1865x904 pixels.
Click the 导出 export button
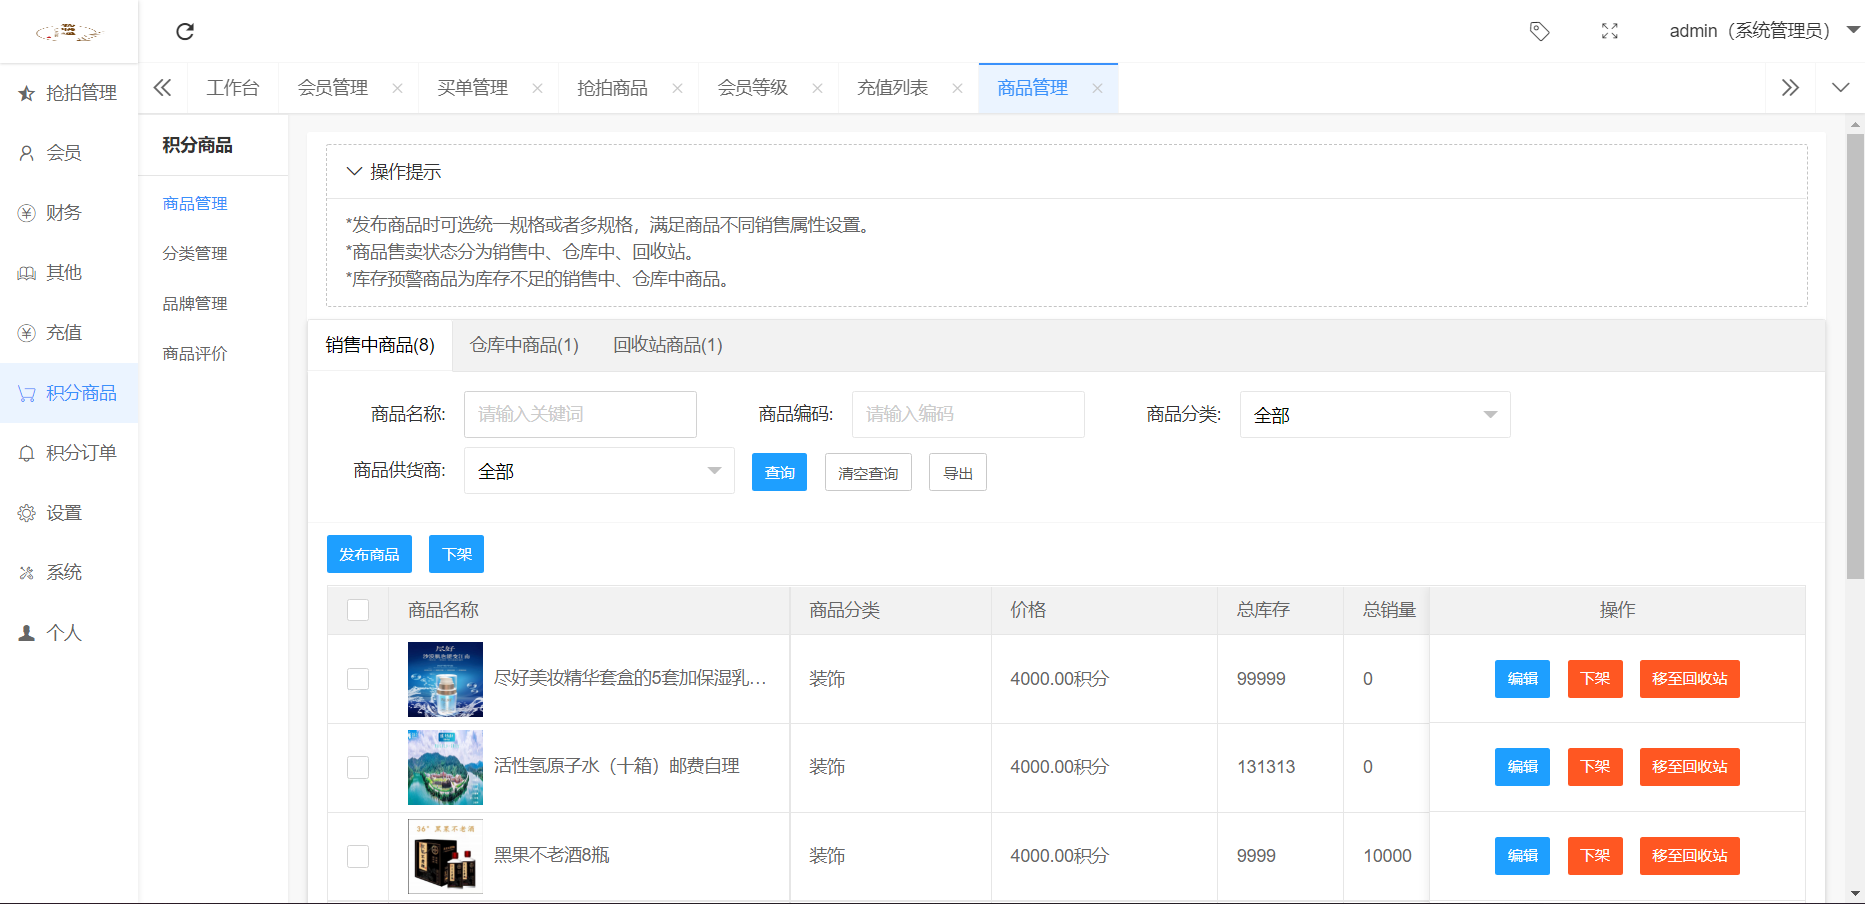pyautogui.click(x=958, y=472)
